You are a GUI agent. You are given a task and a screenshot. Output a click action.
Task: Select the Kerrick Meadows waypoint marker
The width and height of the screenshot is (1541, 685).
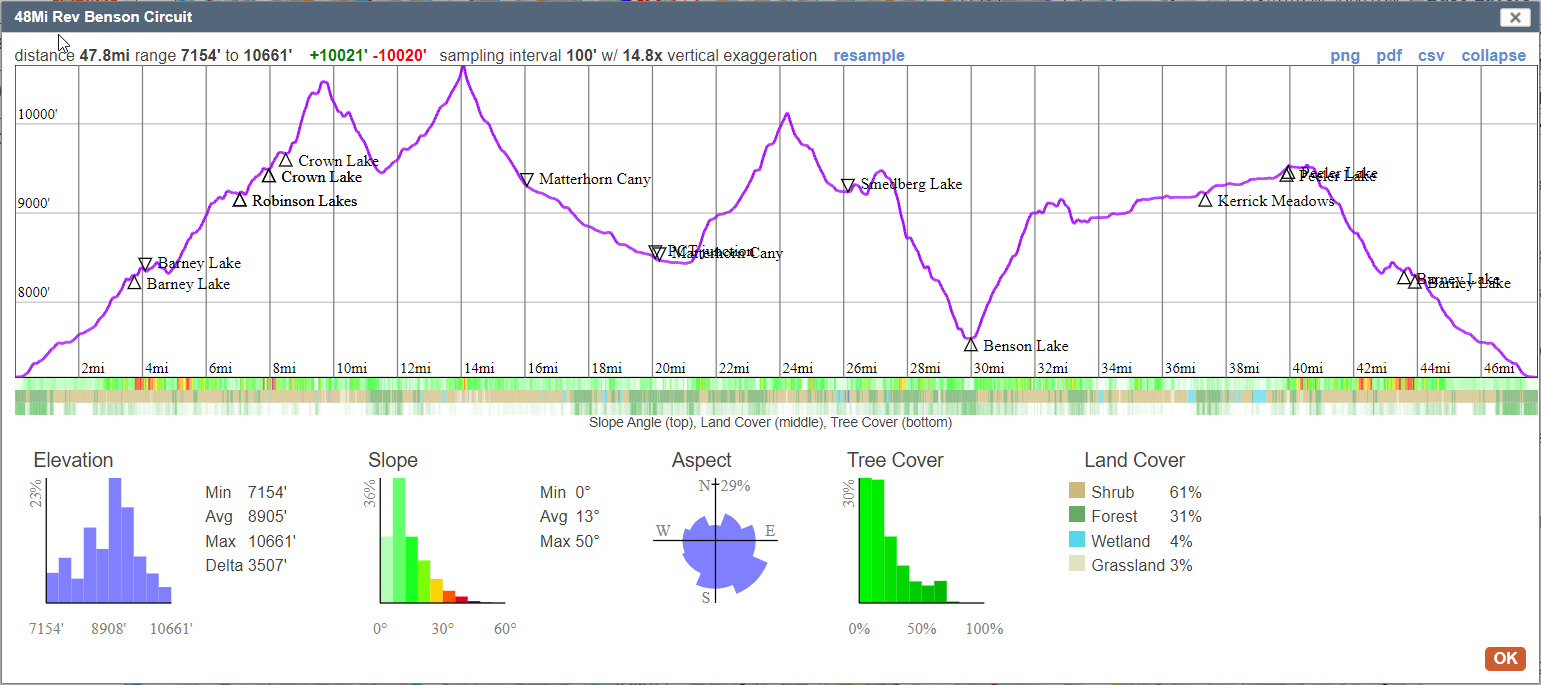pyautogui.click(x=1205, y=200)
